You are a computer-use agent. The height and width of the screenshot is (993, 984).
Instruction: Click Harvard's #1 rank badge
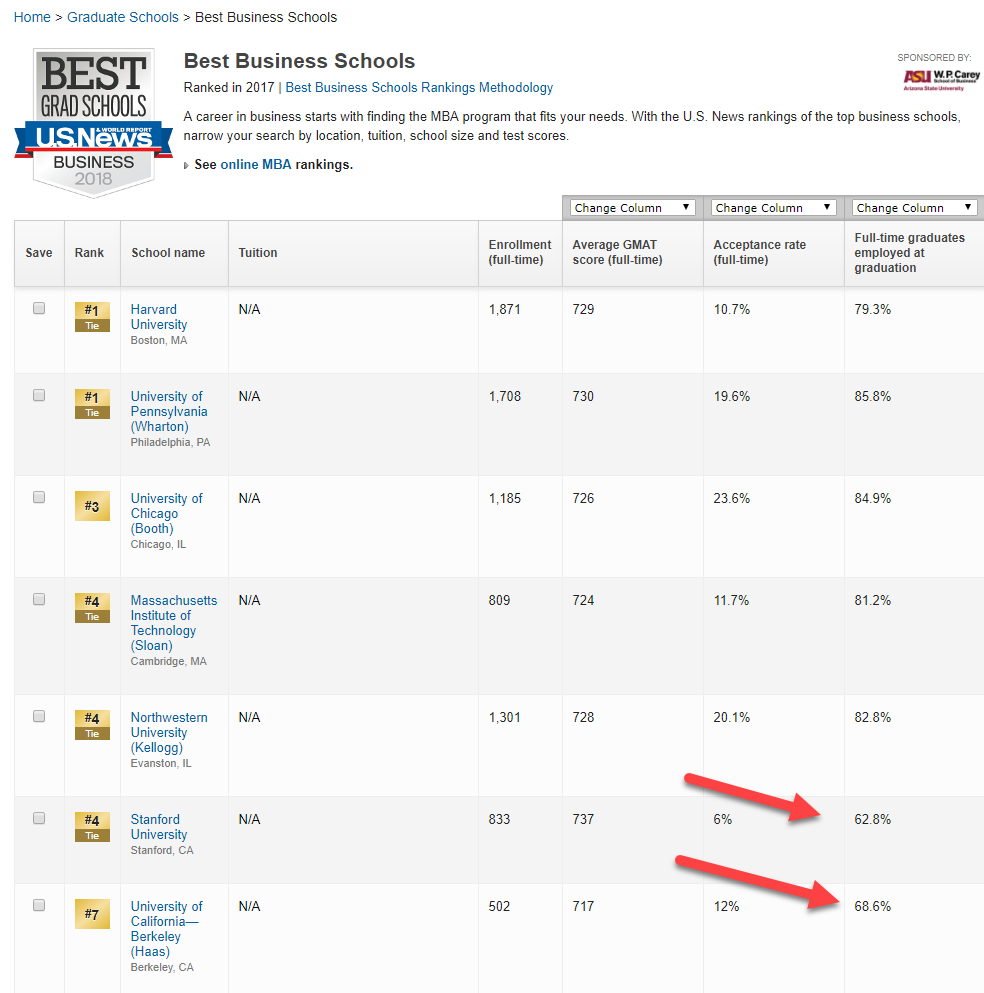pyautogui.click(x=92, y=316)
